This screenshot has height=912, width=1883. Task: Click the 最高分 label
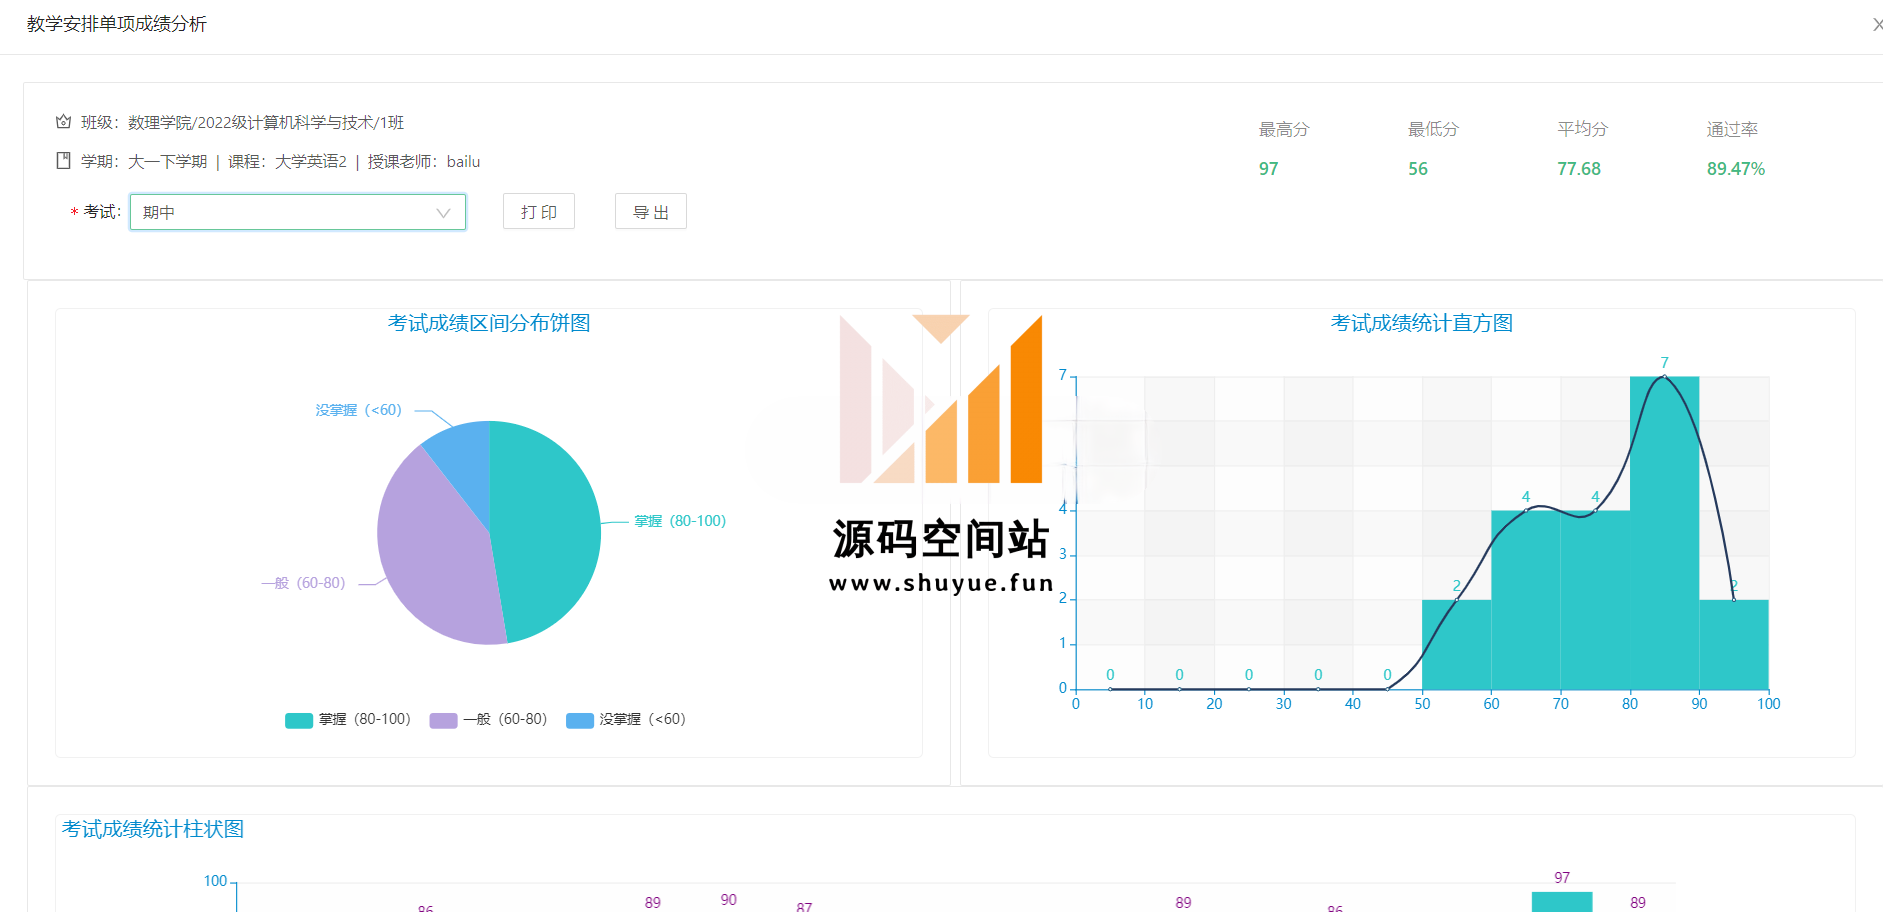1284,129
